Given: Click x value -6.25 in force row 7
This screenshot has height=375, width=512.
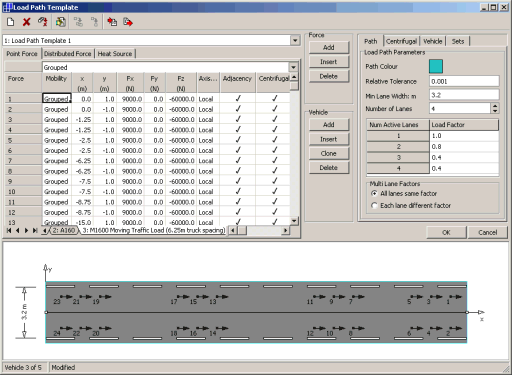Looking at the screenshot, I should pos(83,161).
